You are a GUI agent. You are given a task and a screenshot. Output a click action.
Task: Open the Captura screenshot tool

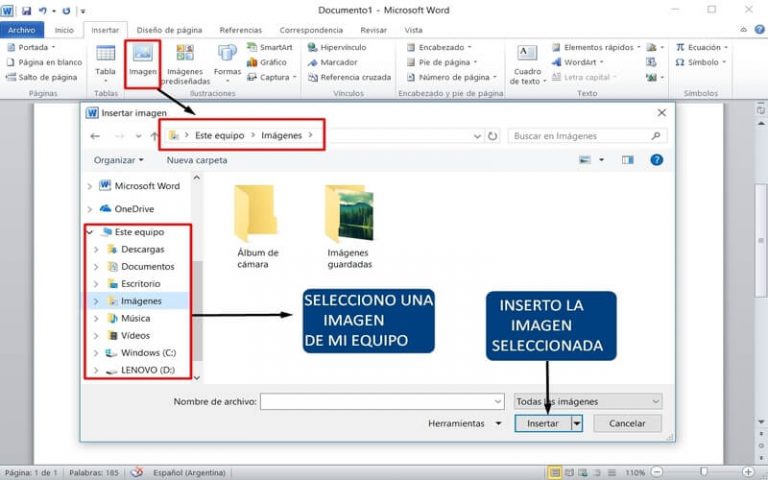pyautogui.click(x=272, y=77)
